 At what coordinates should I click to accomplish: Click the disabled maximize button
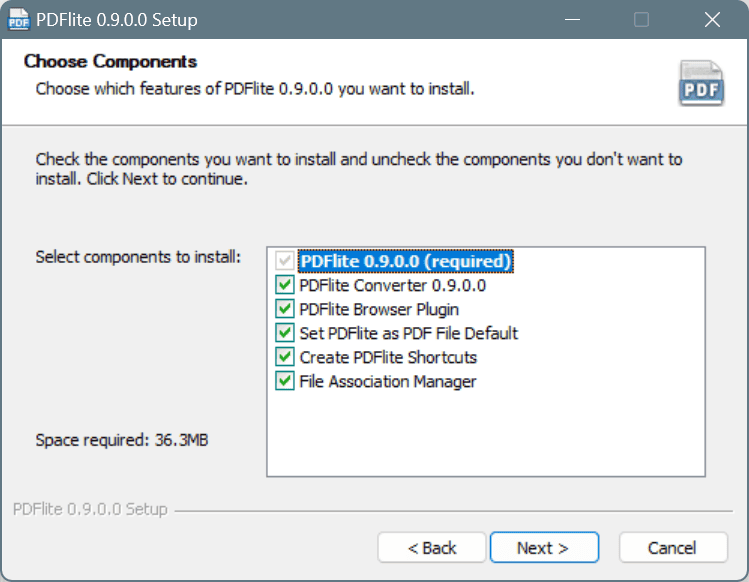pyautogui.click(x=641, y=20)
